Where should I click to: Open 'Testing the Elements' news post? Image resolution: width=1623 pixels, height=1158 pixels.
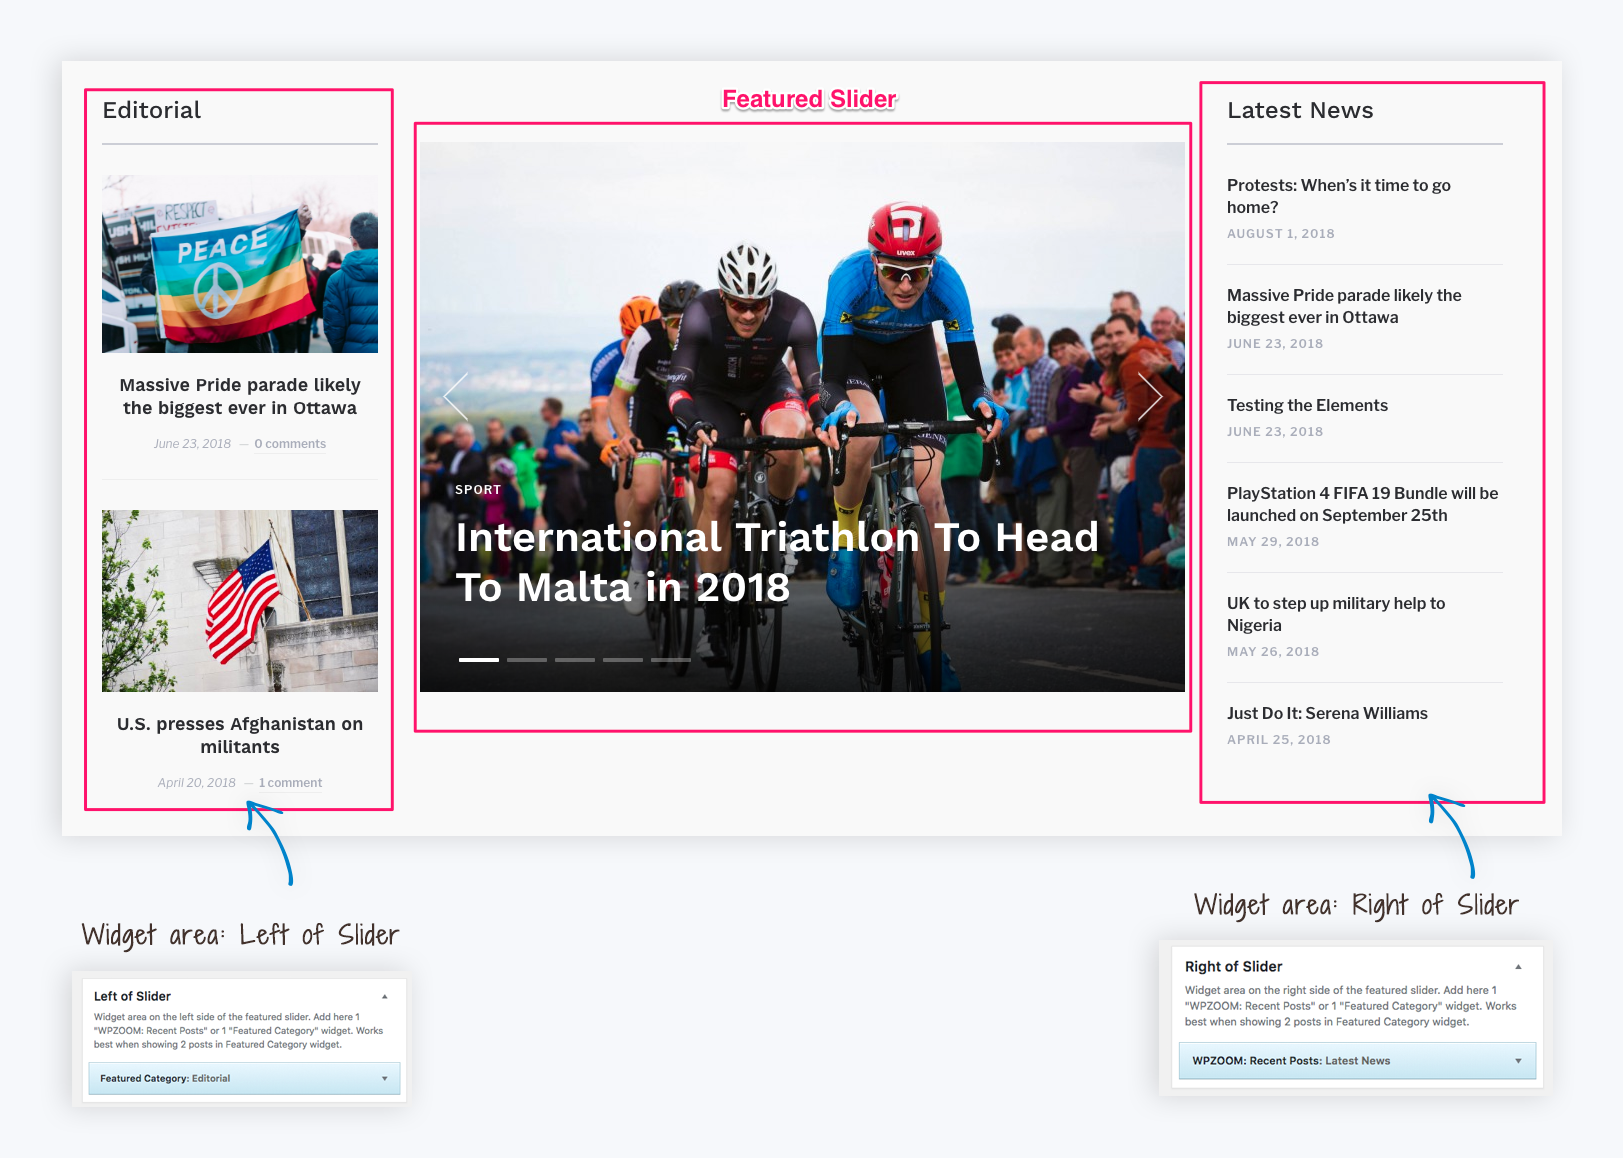click(x=1307, y=405)
